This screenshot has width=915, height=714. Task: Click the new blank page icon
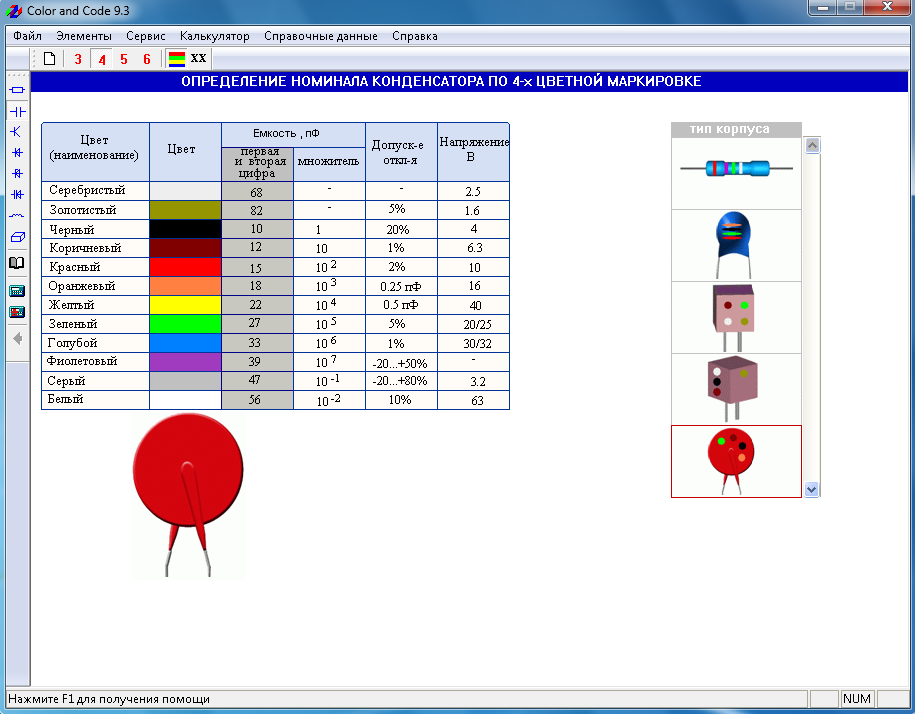coord(50,58)
